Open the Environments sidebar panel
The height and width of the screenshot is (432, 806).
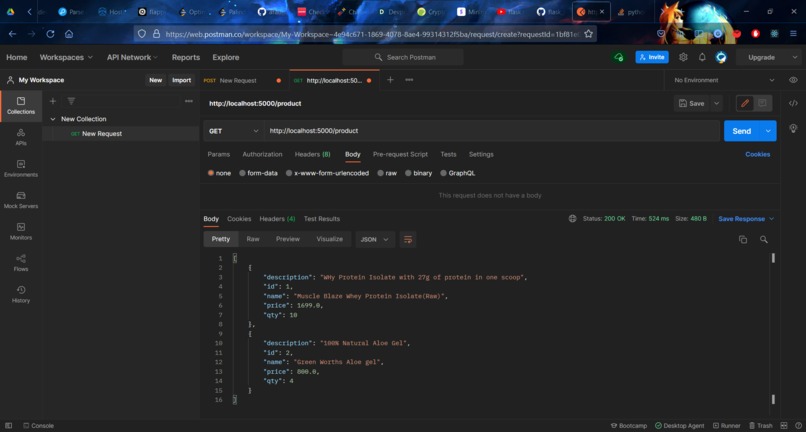(x=21, y=169)
